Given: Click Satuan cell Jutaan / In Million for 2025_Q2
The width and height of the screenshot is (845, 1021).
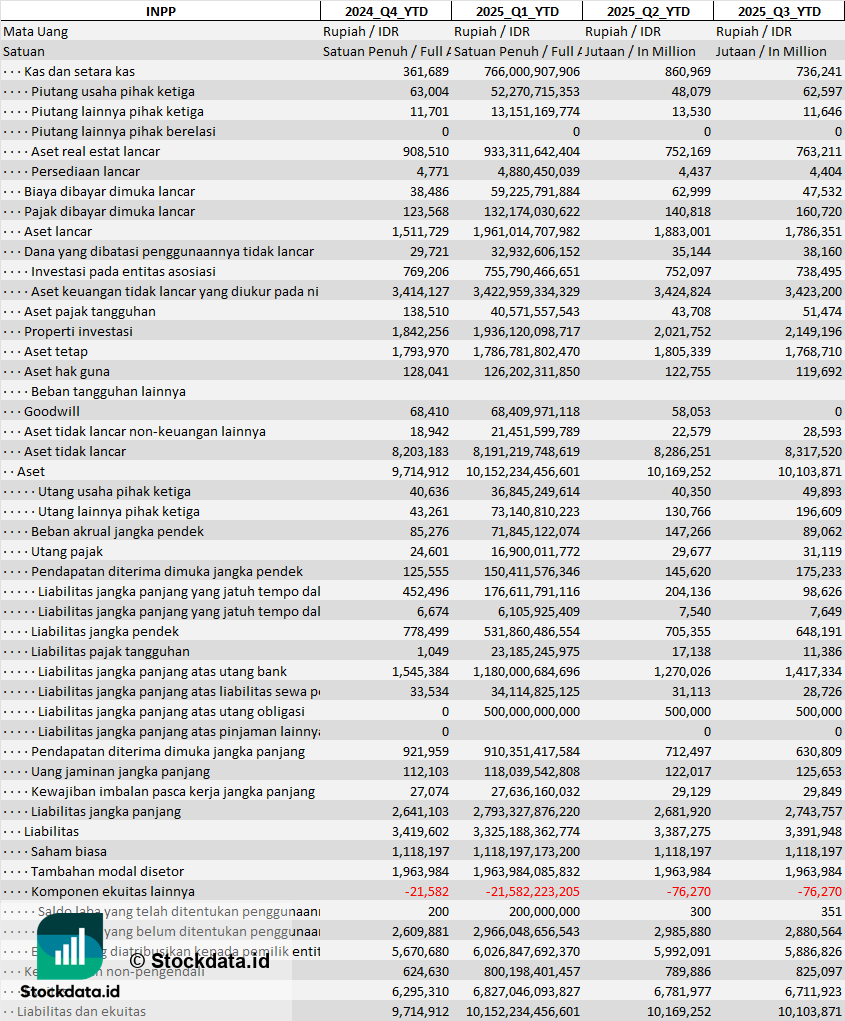Looking at the screenshot, I should [640, 51].
